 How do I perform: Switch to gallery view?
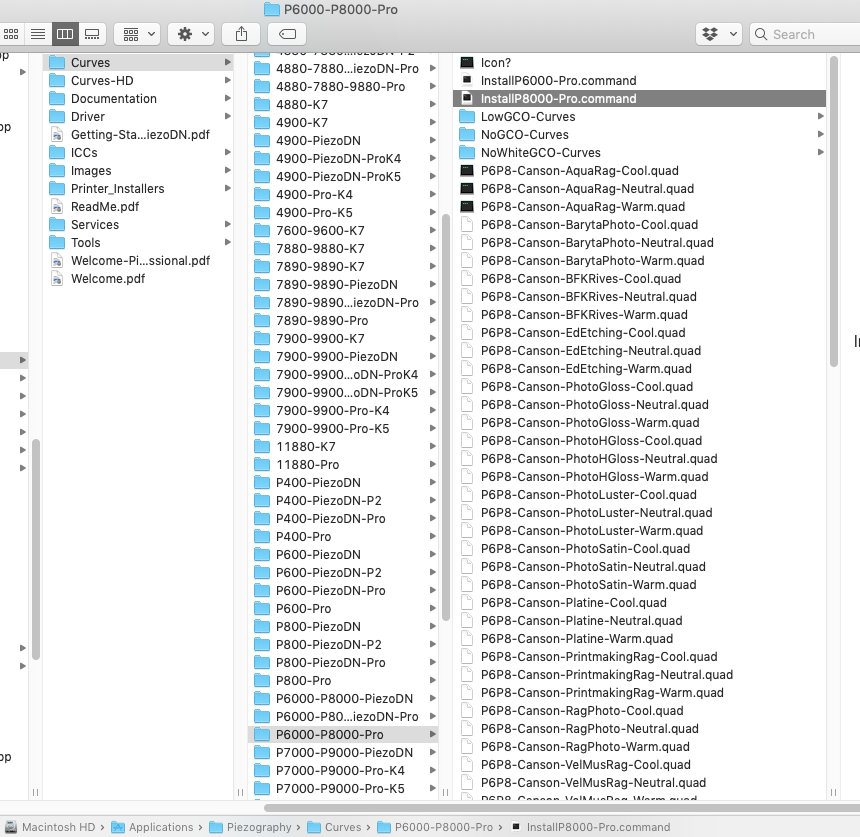pyautogui.click(x=92, y=34)
